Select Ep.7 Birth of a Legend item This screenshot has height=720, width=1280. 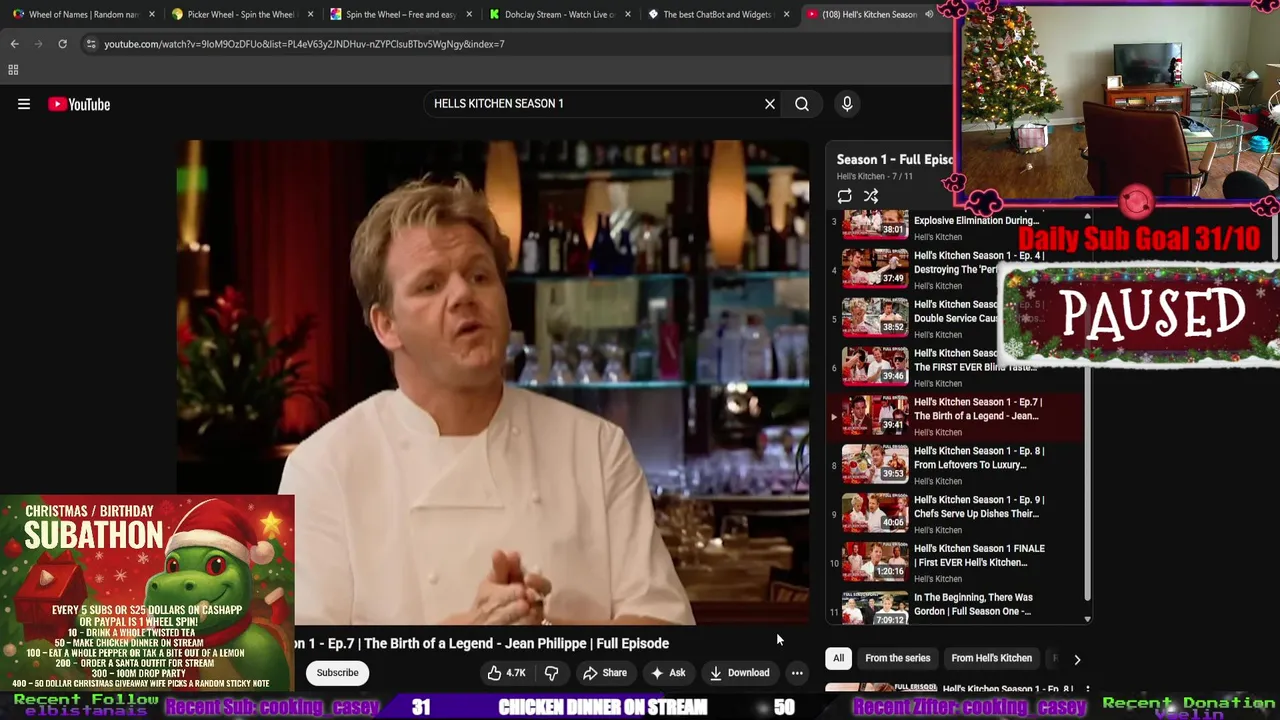[954, 416]
